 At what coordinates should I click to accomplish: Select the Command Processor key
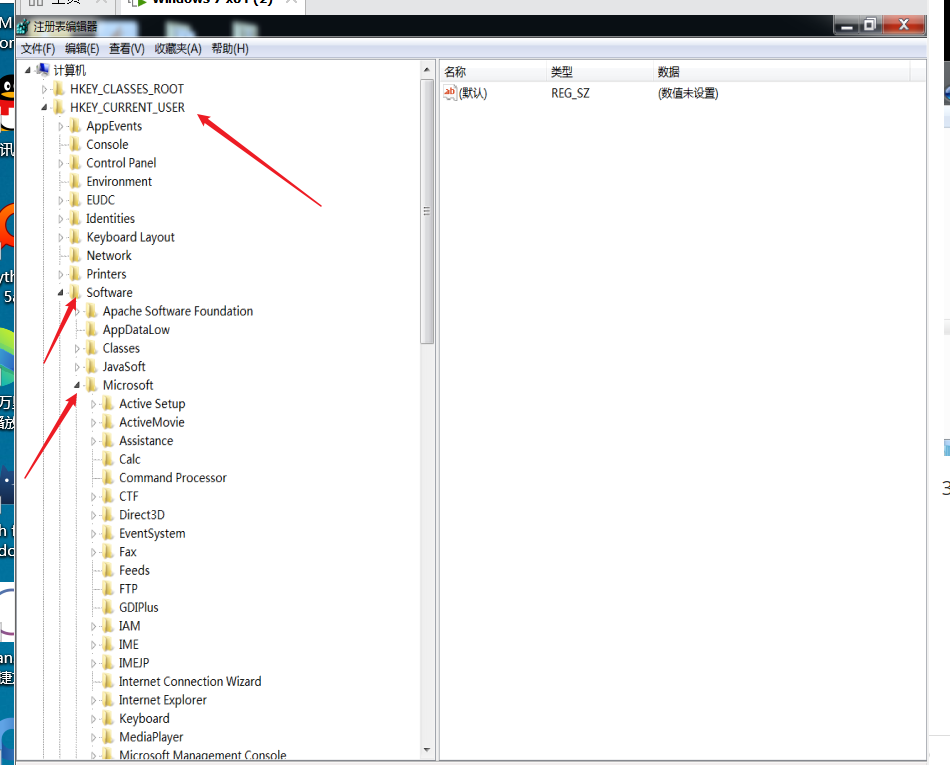click(x=172, y=478)
